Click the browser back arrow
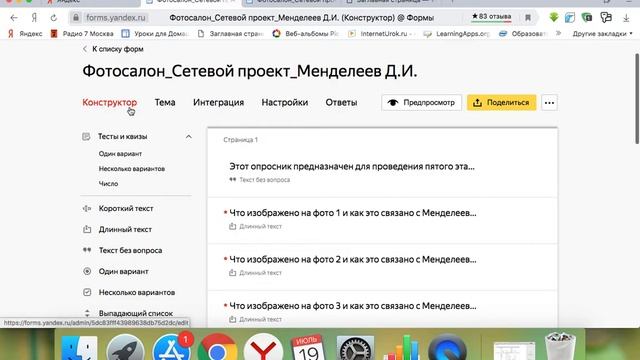Viewport: 640px width, 360px height. click(x=14, y=18)
